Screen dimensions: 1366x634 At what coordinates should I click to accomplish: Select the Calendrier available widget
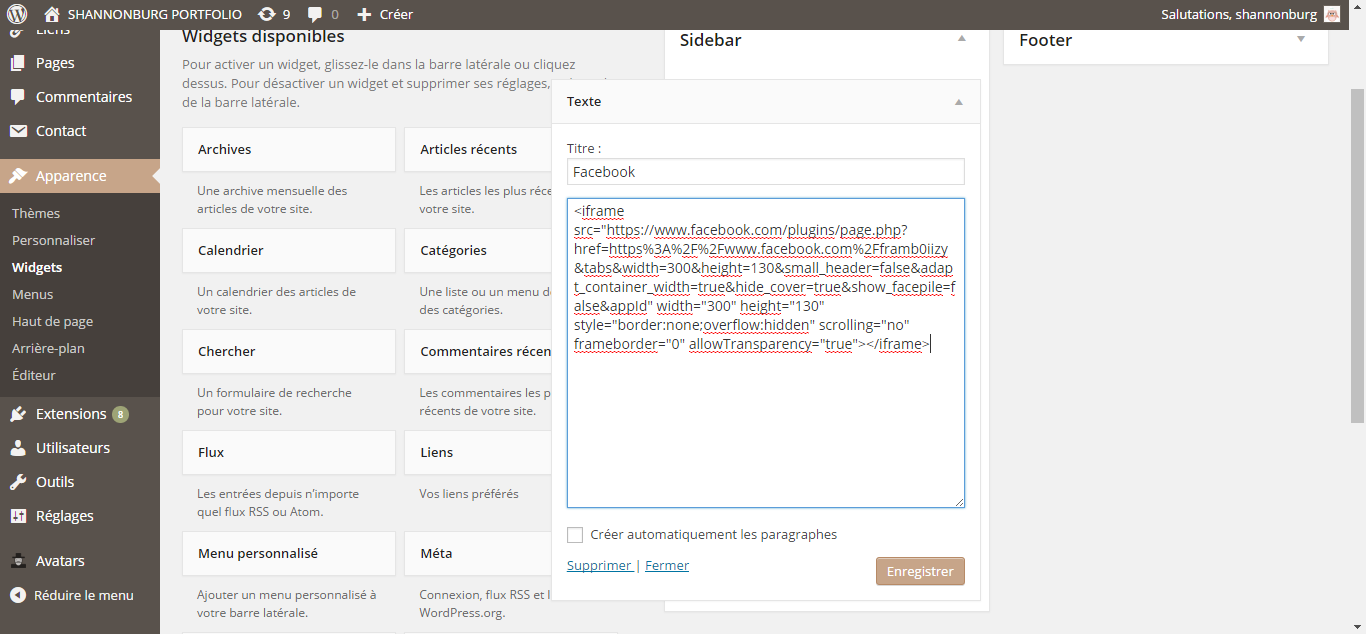pos(289,250)
